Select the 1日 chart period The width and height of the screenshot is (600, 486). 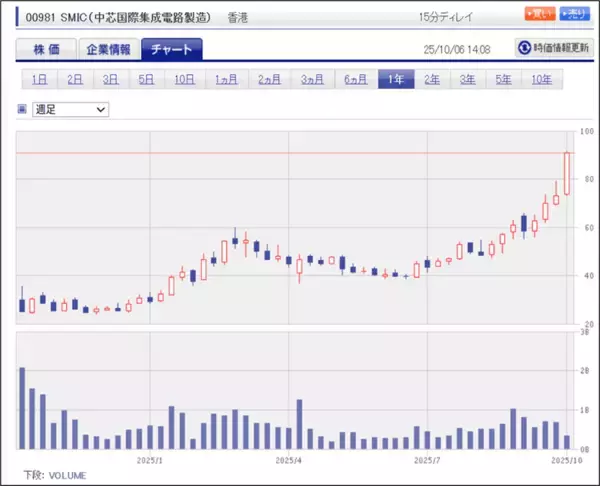[38, 79]
